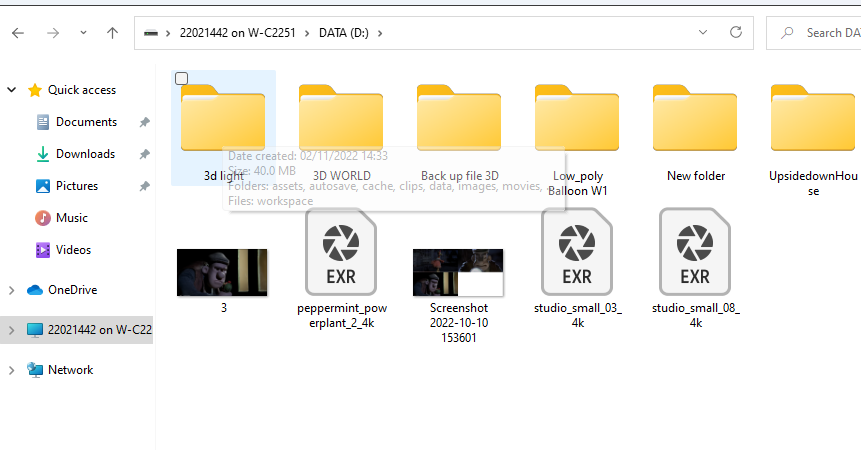This screenshot has height=450, width=861.
Task: Click the studio_small_08_4k file name
Action: point(696,316)
